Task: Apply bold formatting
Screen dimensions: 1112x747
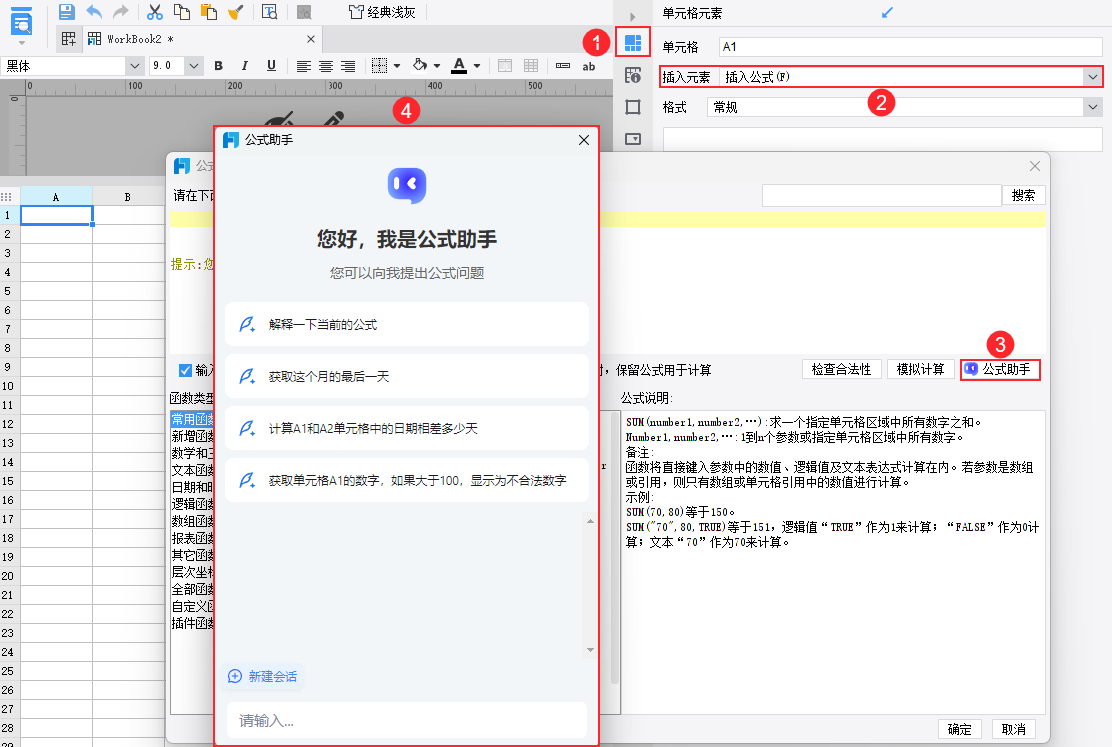Action: tap(218, 66)
